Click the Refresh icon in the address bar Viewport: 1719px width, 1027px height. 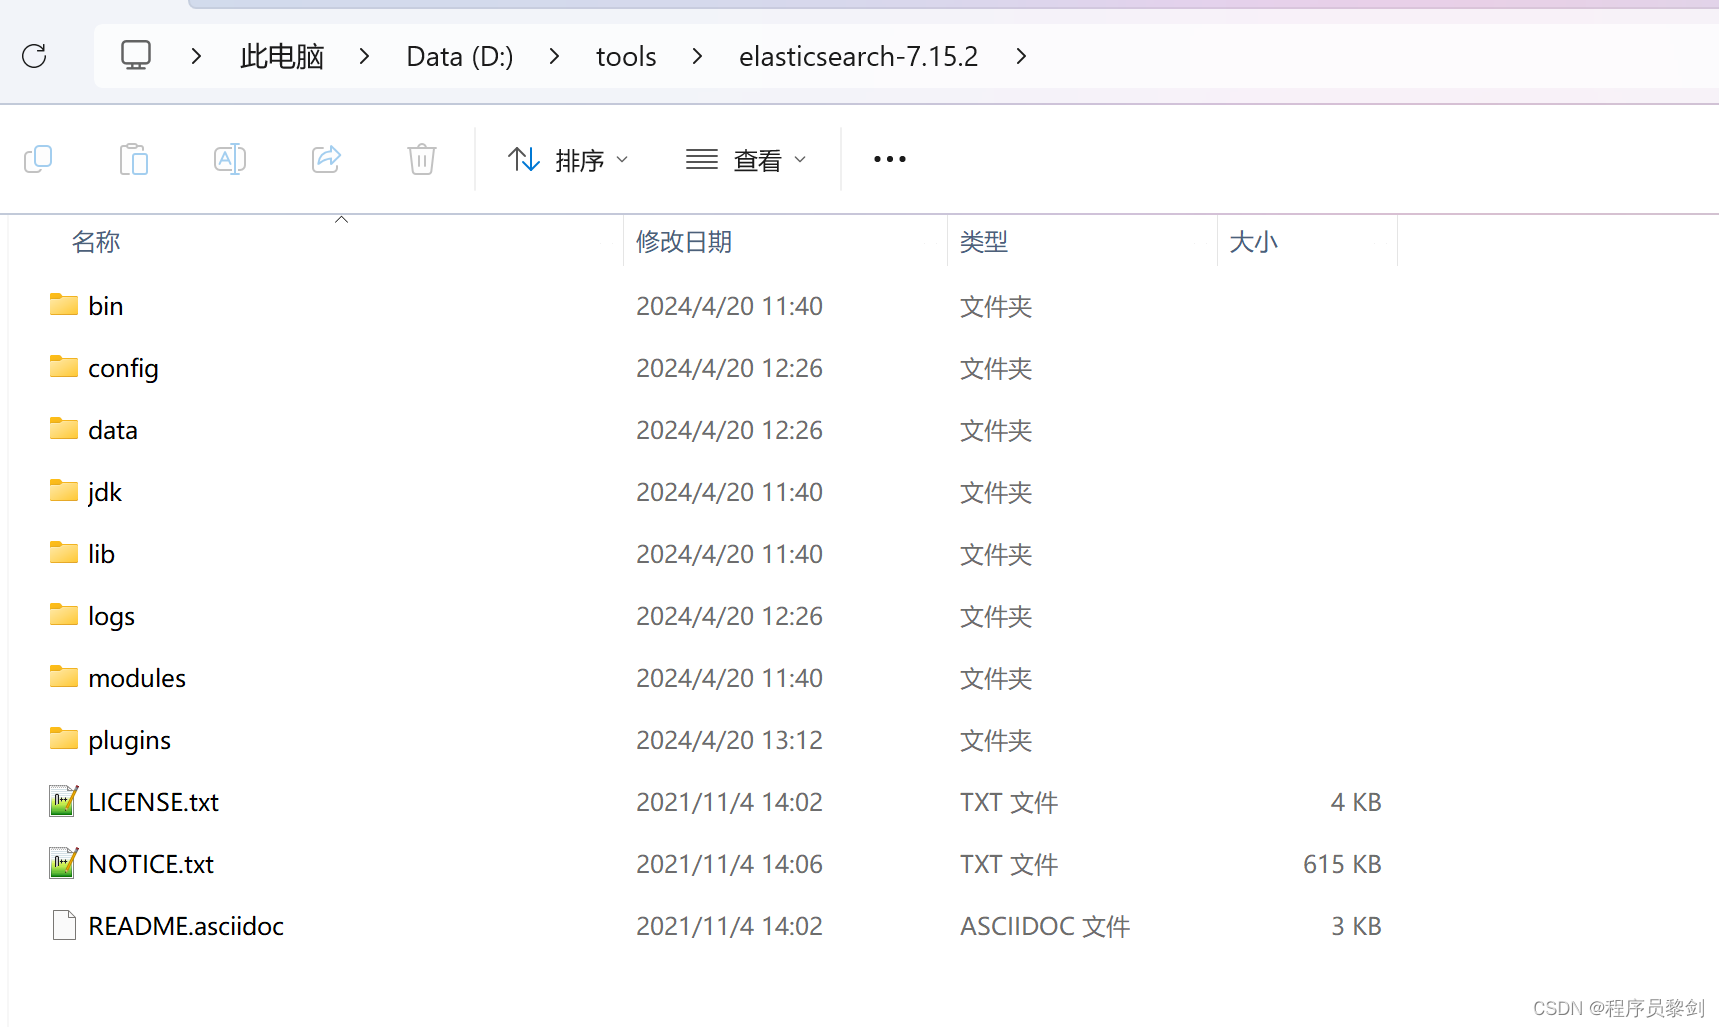click(34, 56)
